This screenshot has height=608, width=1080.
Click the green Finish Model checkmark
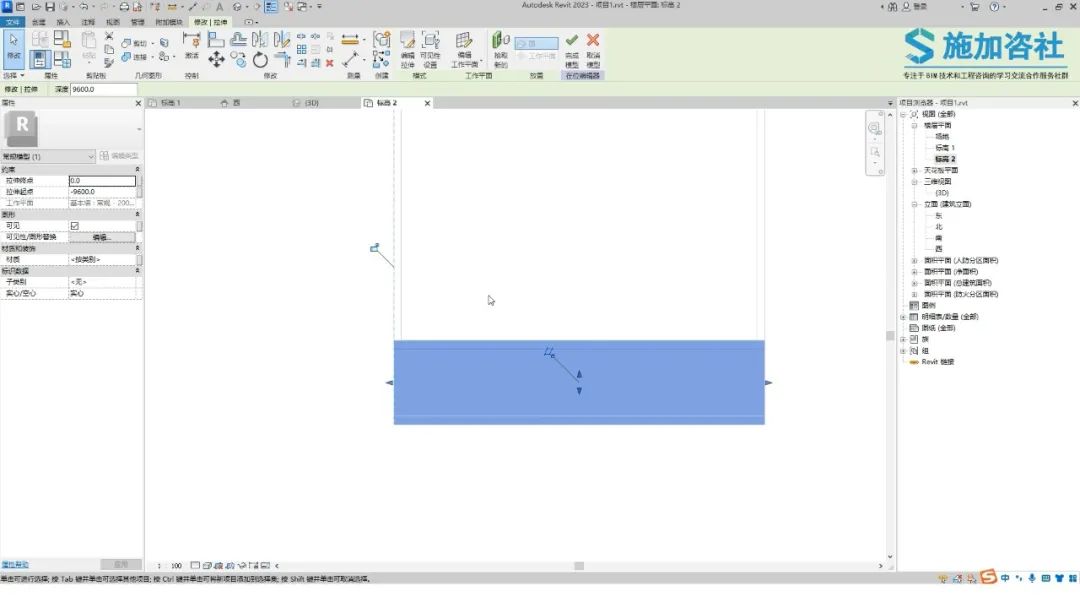pos(571,42)
